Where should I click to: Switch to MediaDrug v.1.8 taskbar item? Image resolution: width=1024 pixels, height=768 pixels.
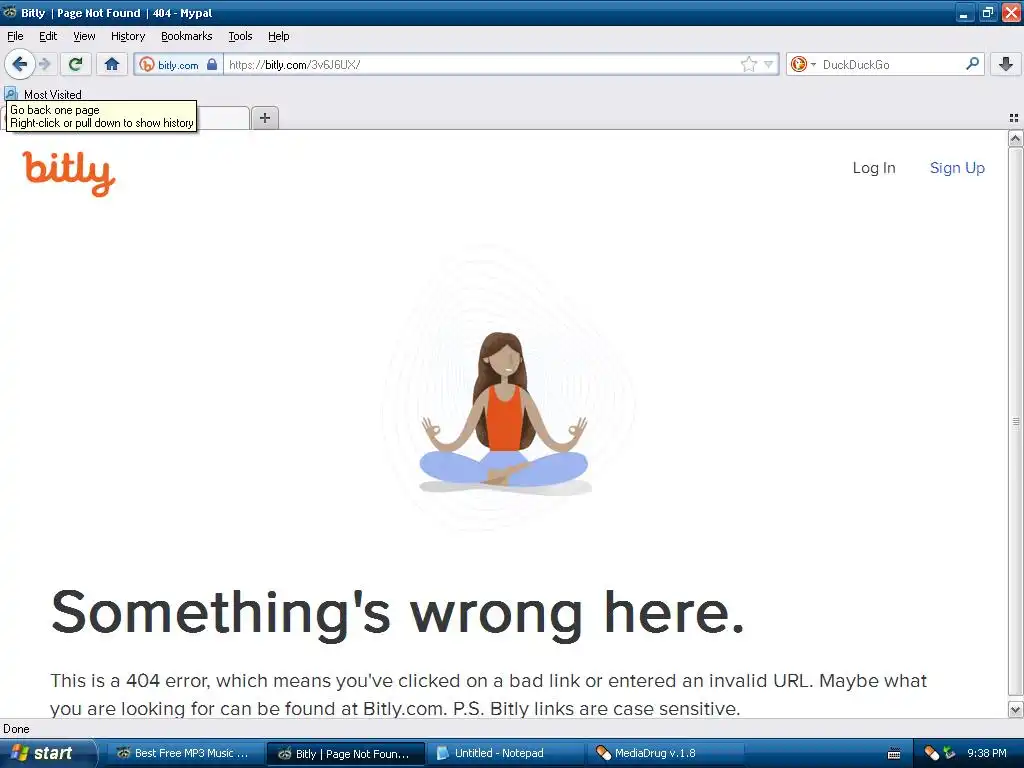(x=665, y=753)
